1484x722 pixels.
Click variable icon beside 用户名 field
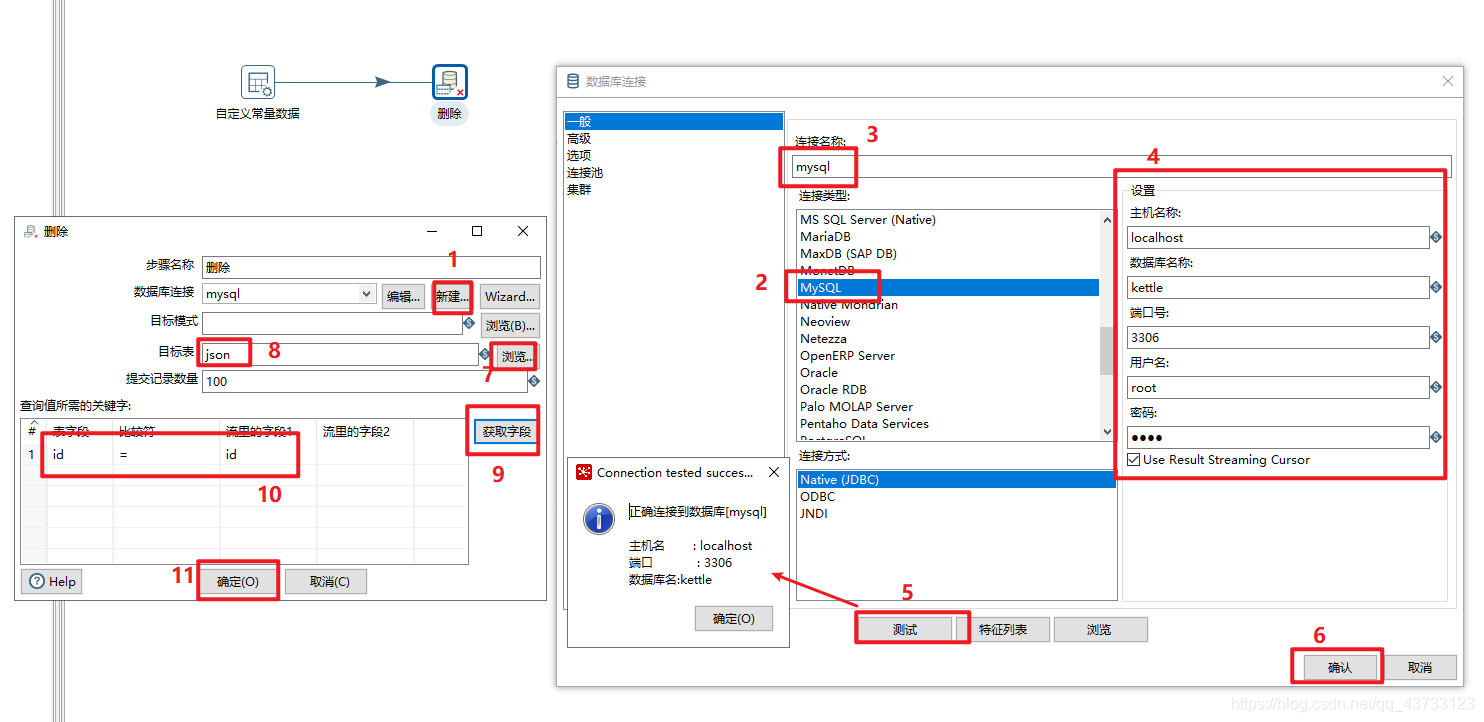click(1436, 387)
